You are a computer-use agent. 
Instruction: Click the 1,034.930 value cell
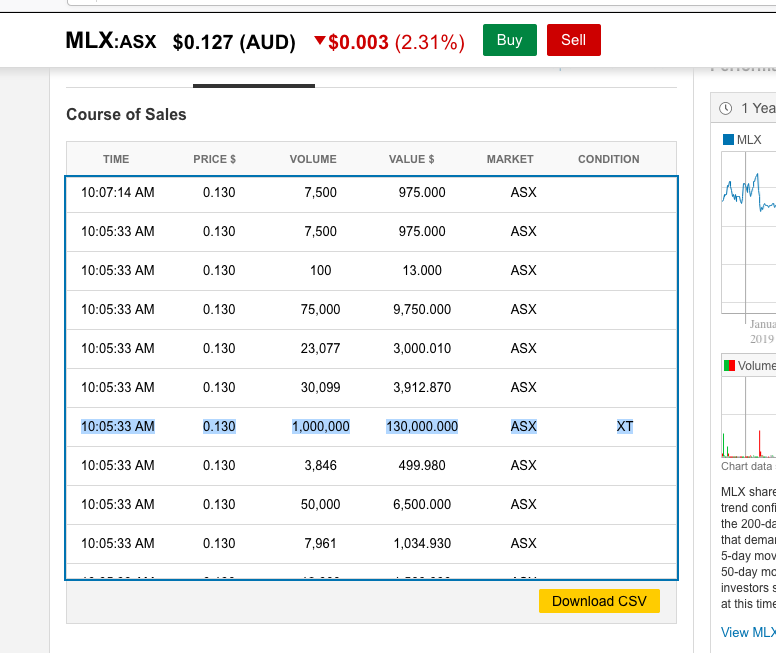(x=422, y=544)
